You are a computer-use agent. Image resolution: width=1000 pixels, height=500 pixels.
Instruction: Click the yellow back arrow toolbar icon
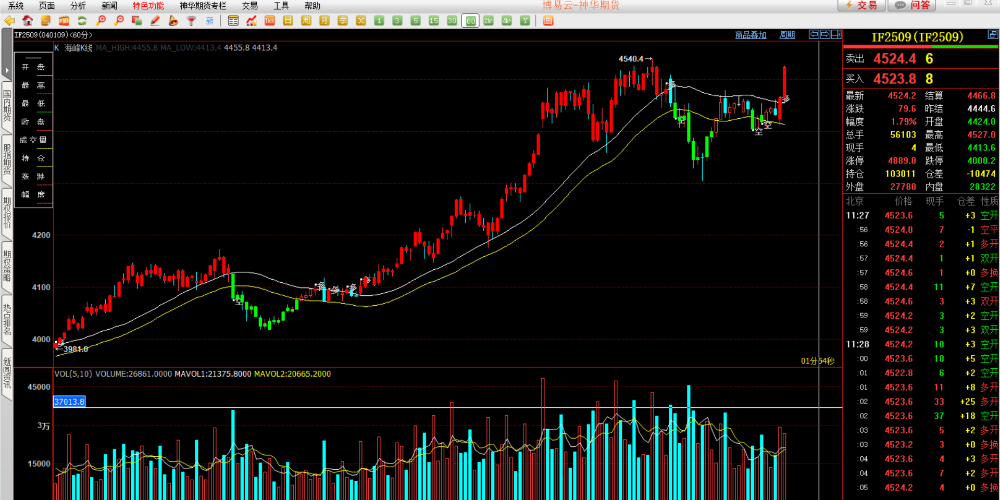(x=9, y=20)
